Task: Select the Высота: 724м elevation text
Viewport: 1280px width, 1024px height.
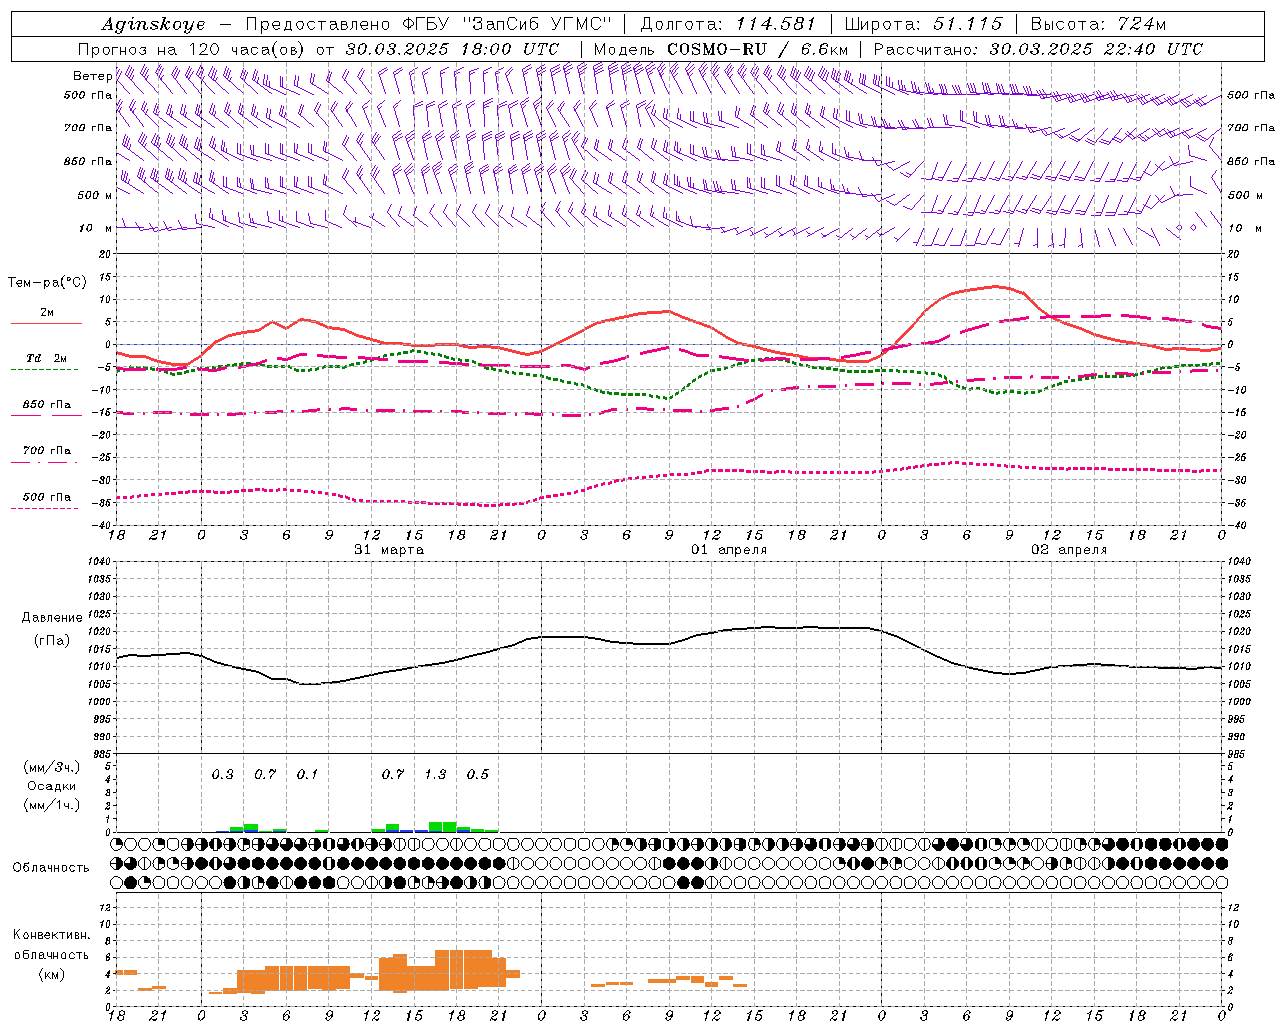Action: [1098, 24]
